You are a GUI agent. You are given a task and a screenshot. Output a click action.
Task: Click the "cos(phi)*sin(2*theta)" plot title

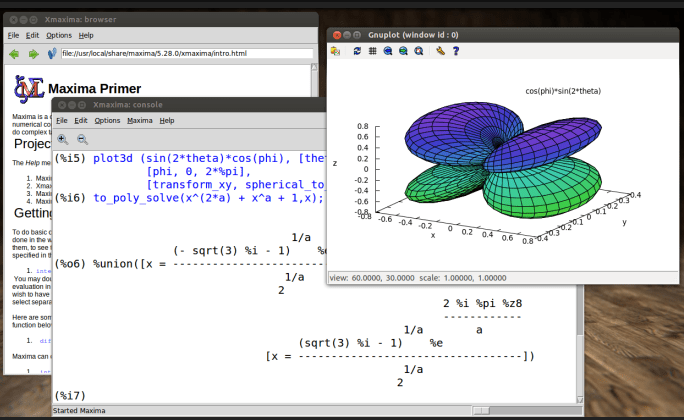[563, 91]
